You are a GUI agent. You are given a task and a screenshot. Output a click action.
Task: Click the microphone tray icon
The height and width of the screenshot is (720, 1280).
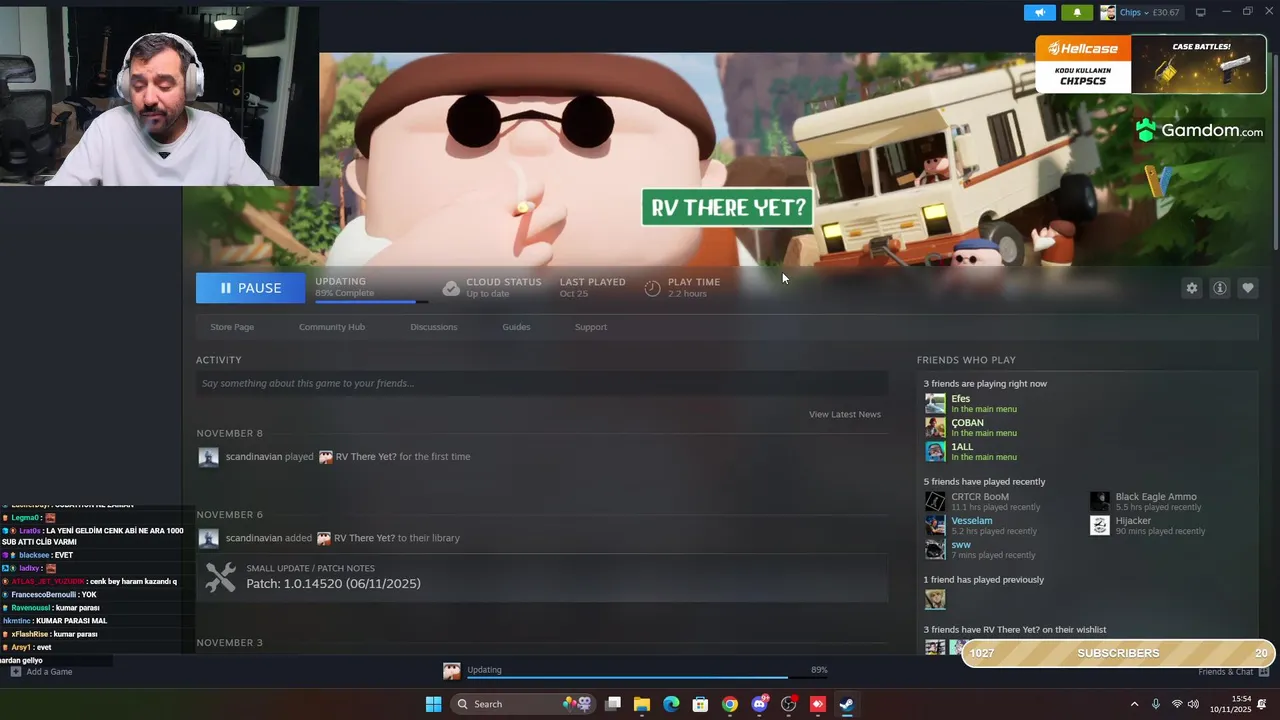1156,704
